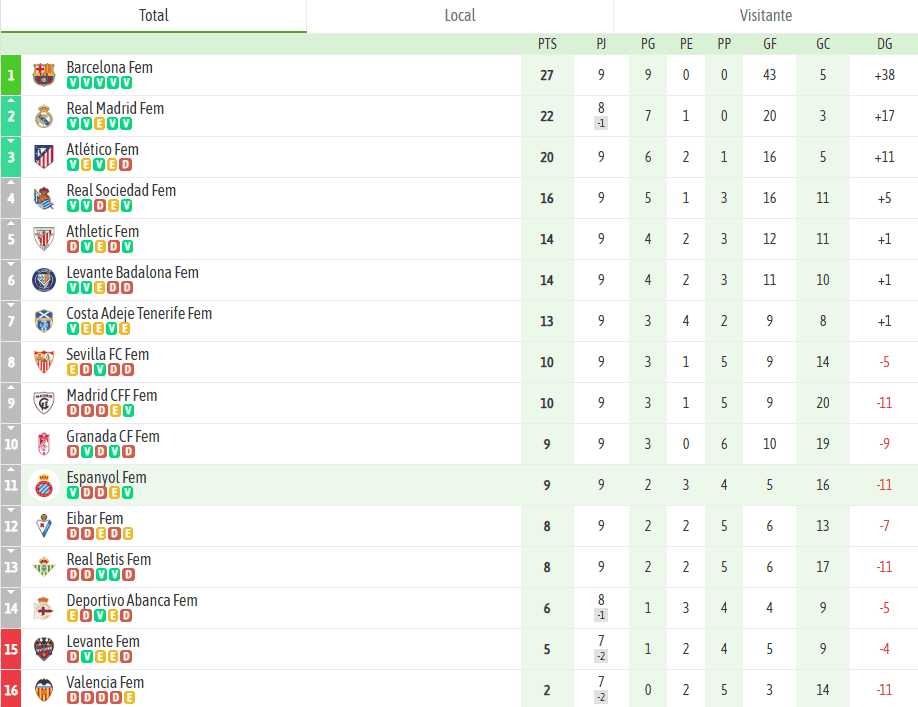Click the Real Sociedad Fem crest
This screenshot has width=918, height=707.
pyautogui.click(x=44, y=198)
